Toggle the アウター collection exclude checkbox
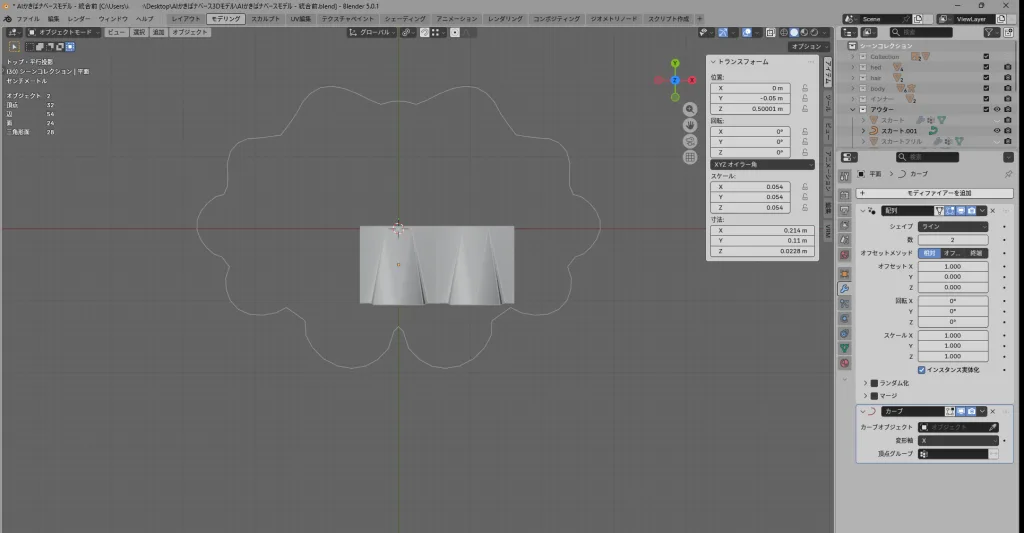This screenshot has height=533, width=1024. click(986, 109)
